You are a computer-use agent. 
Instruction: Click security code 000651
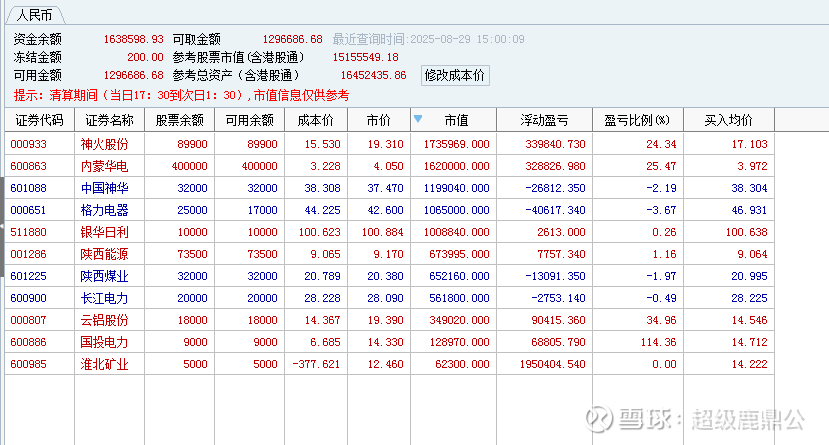coord(29,210)
